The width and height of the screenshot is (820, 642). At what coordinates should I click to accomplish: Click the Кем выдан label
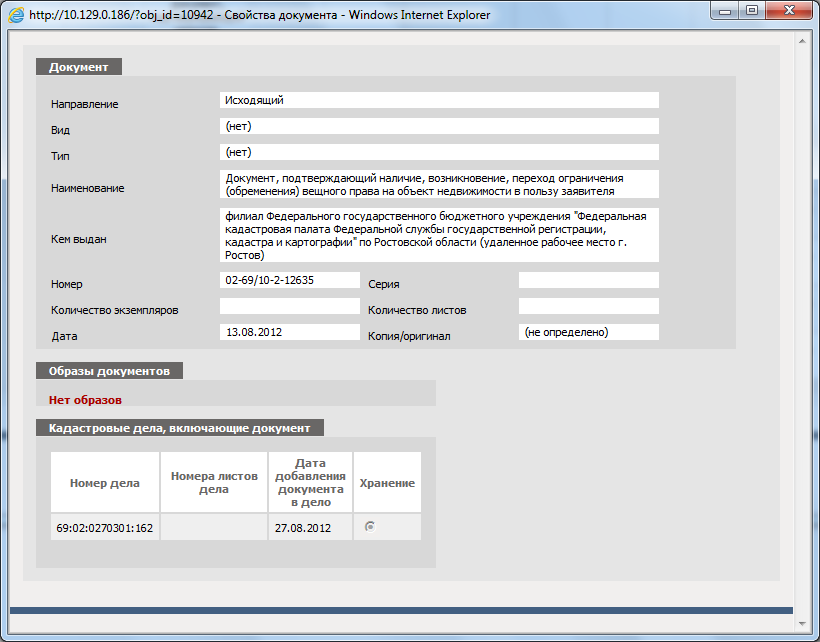pos(78,239)
